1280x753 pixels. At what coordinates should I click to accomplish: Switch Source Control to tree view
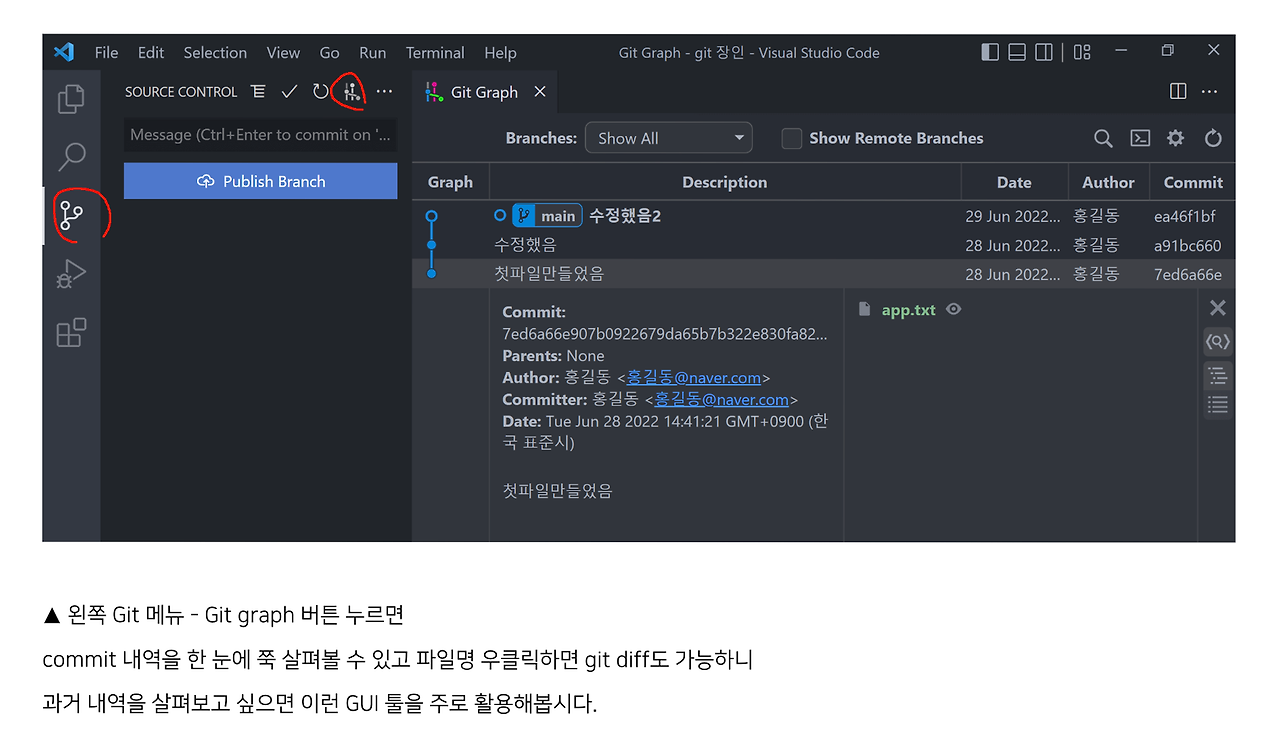click(x=258, y=91)
